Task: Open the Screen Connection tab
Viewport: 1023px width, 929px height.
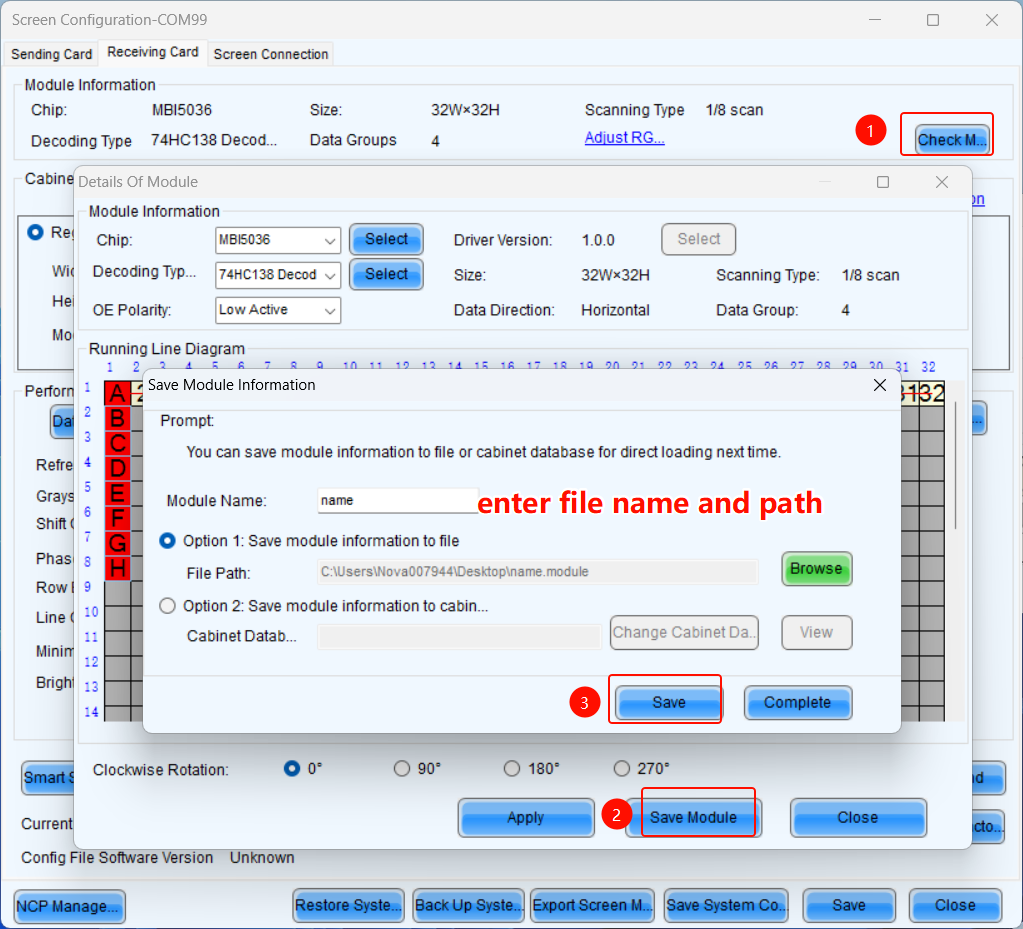Action: click(x=271, y=54)
